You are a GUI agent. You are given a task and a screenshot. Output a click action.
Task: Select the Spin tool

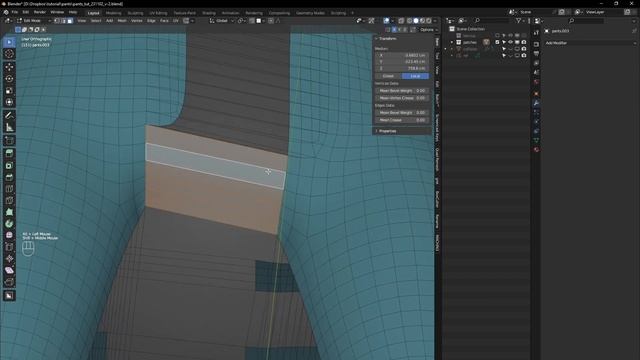tap(9, 224)
